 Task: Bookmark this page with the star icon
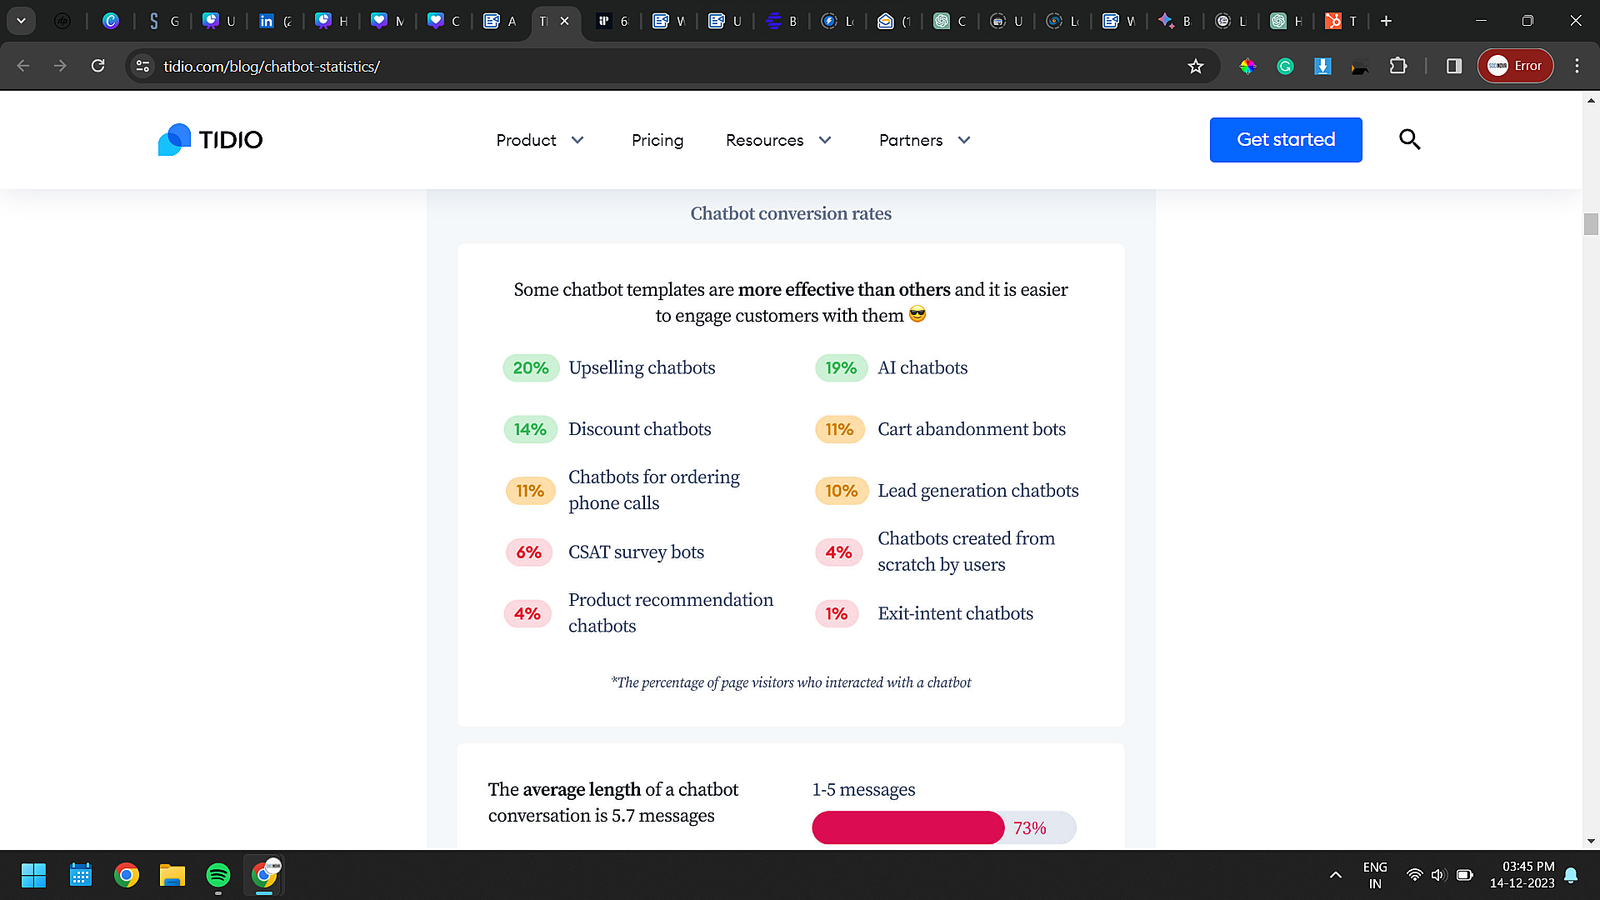tap(1195, 66)
